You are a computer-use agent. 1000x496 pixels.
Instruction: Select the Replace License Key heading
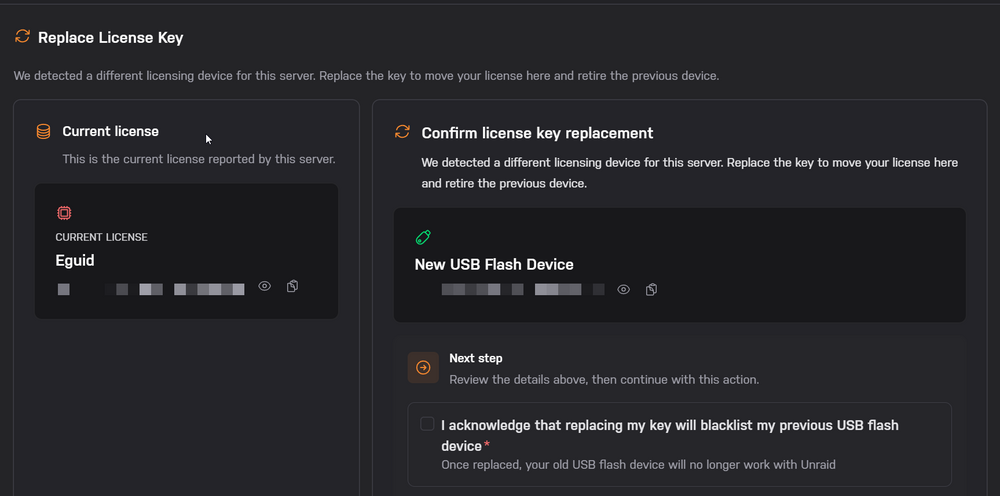[110, 38]
